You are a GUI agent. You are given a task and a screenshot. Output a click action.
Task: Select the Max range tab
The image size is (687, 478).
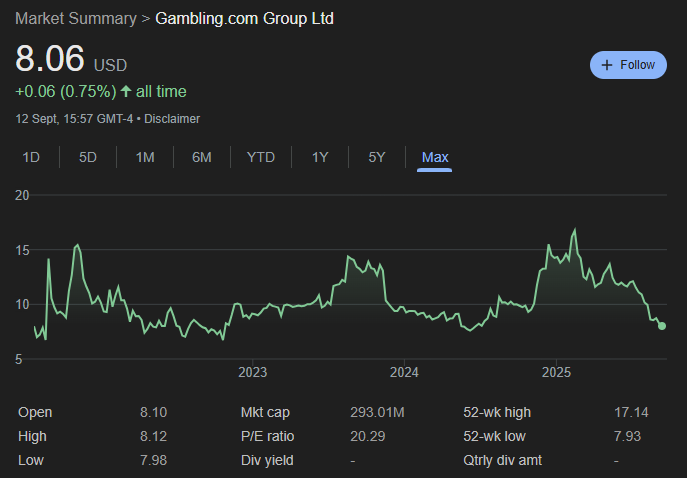[x=435, y=157]
